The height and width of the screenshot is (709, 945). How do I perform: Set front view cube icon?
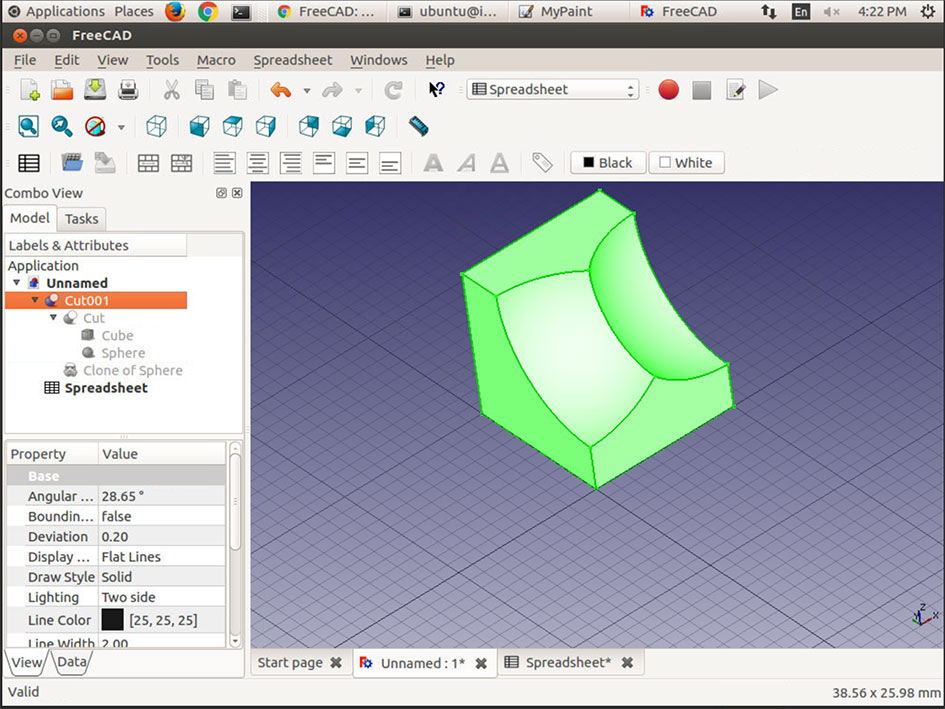tap(199, 127)
